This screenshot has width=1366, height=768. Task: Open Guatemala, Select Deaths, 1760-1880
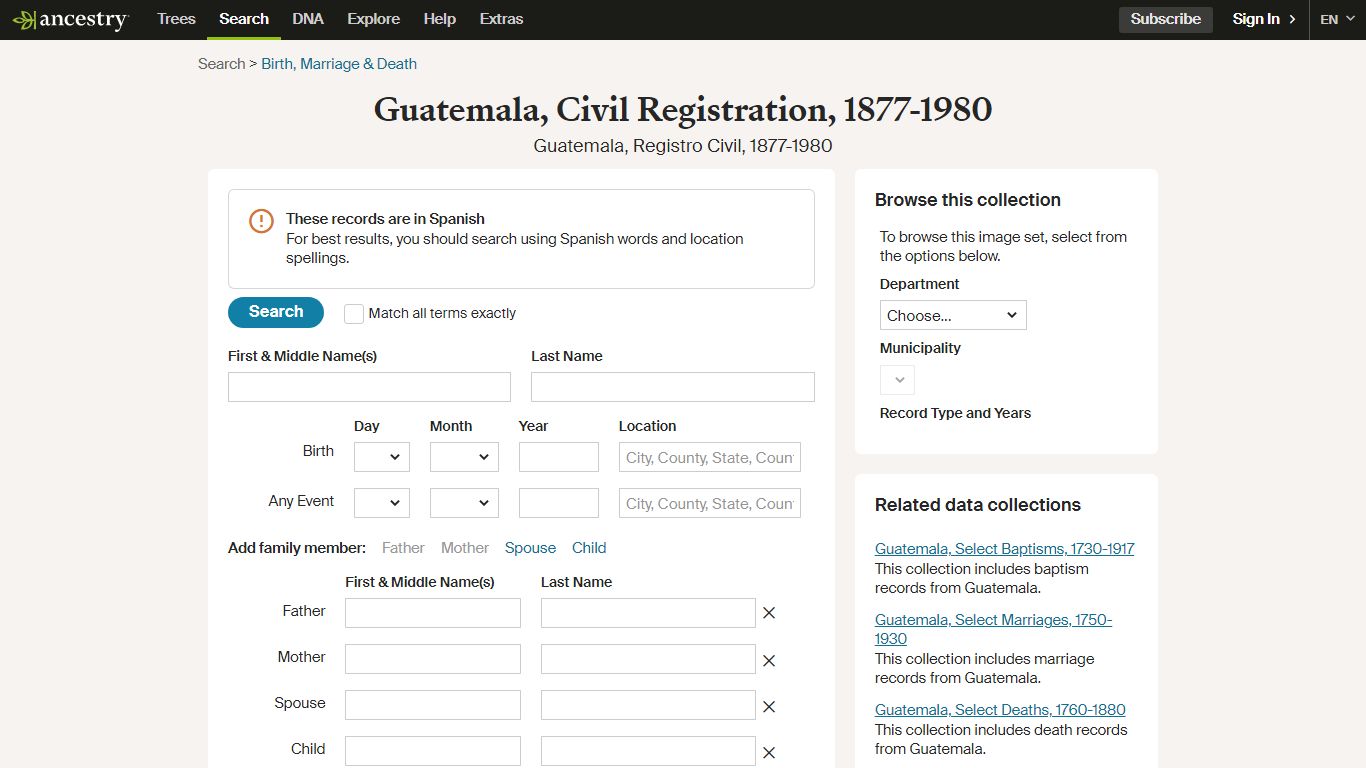[x=1000, y=710]
